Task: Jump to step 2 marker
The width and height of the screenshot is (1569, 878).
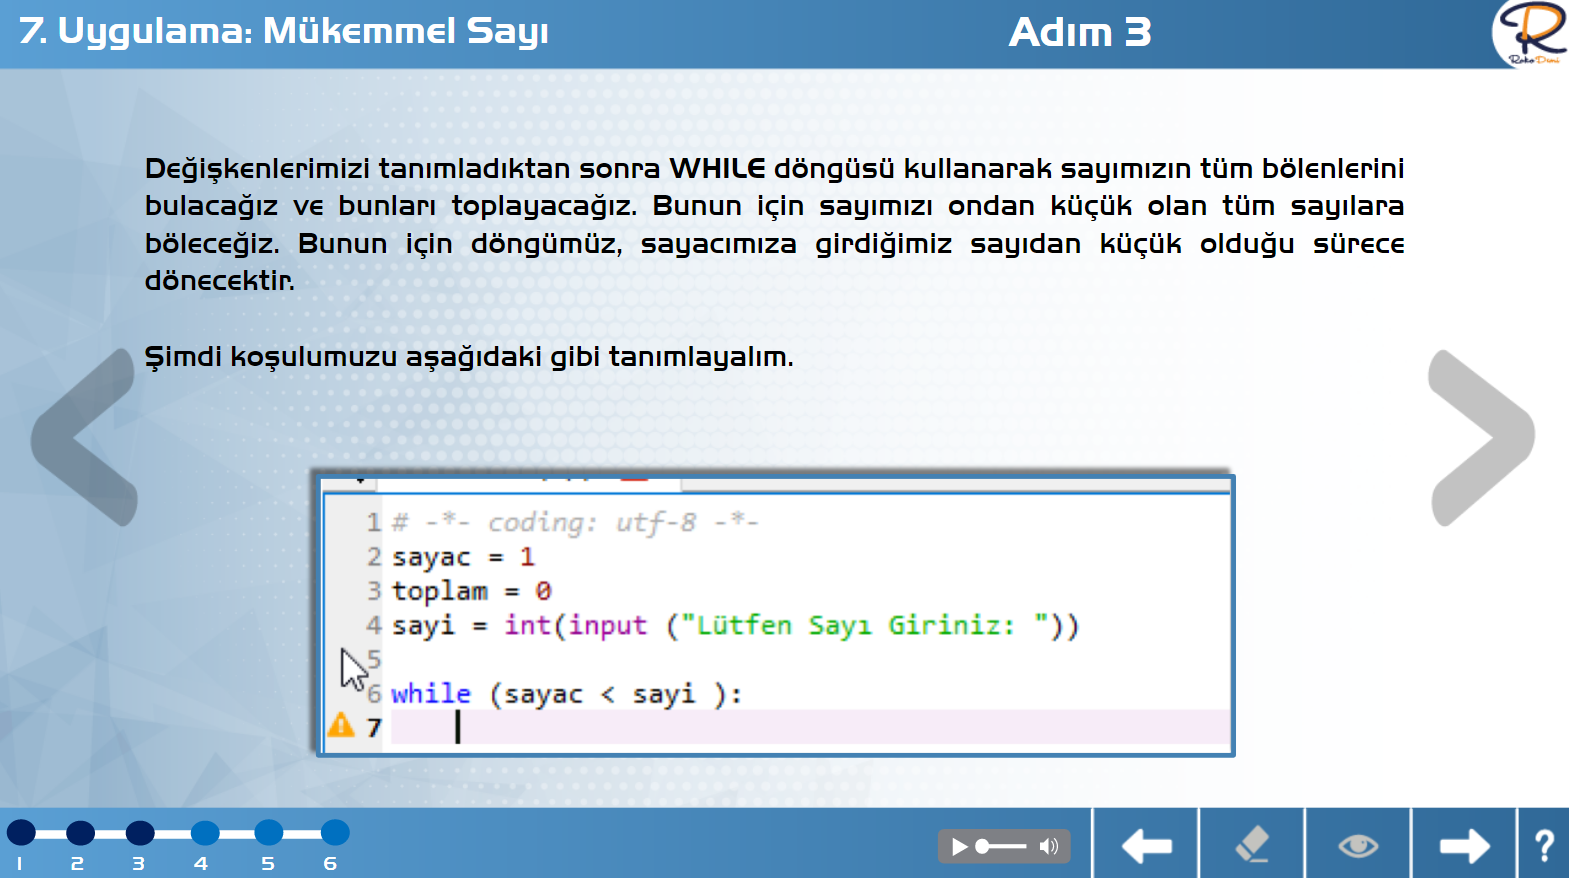Action: tap(80, 832)
